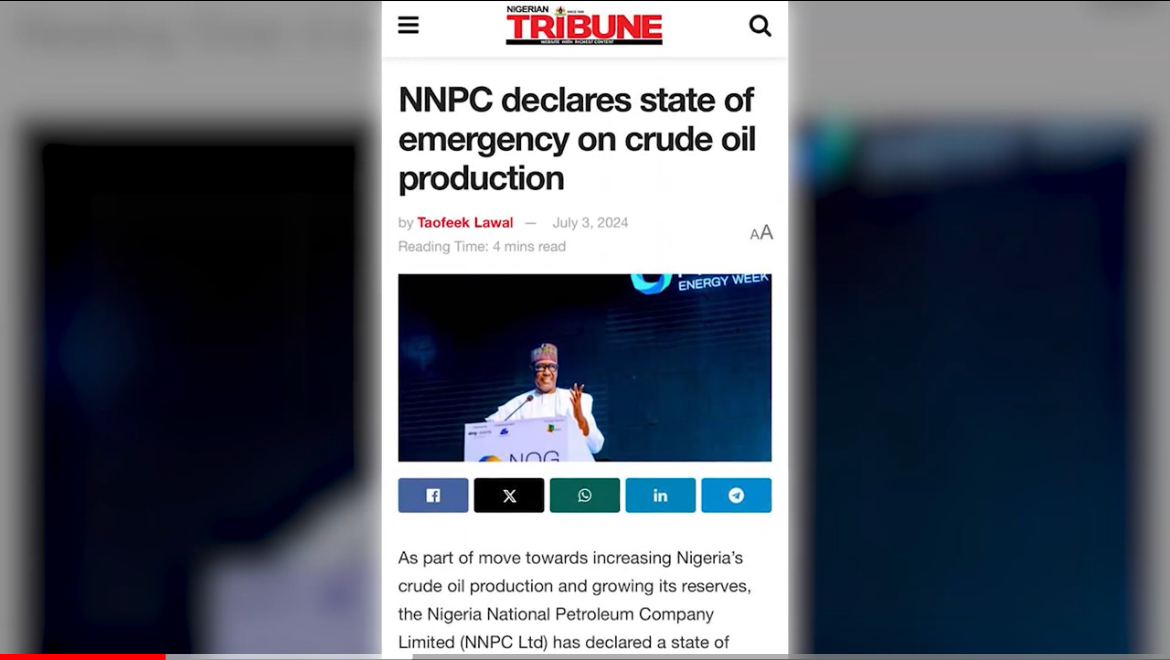The width and height of the screenshot is (1170, 660).
Task: Share article via WhatsApp
Action: point(585,495)
